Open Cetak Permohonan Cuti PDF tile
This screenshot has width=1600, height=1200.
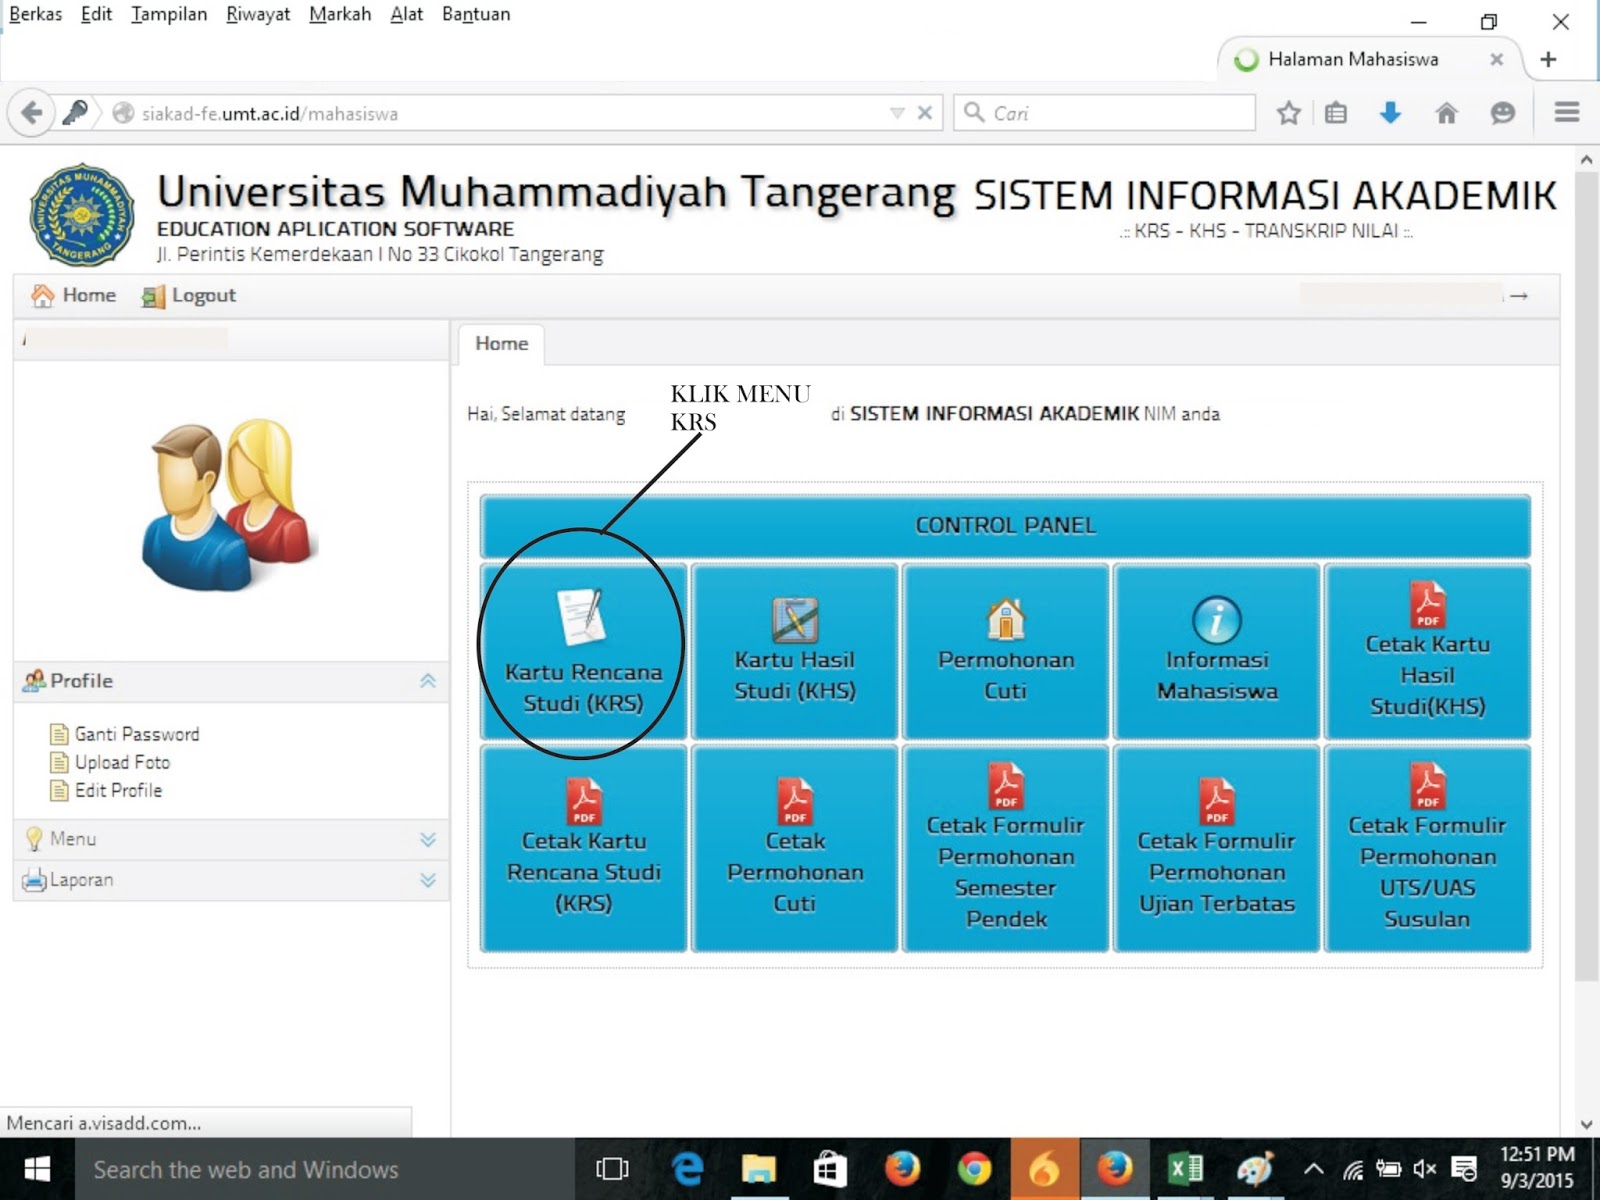(795, 848)
